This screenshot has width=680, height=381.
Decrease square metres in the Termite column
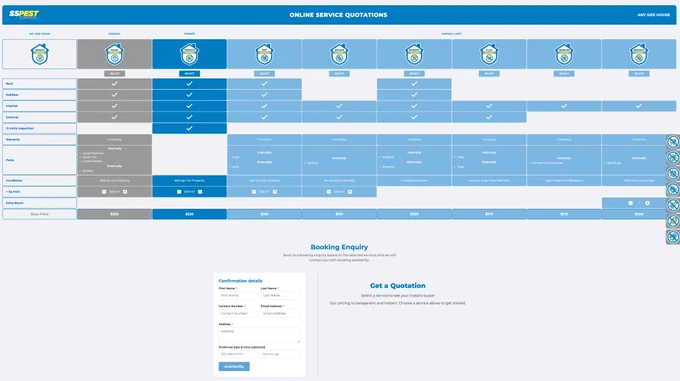coord(179,192)
